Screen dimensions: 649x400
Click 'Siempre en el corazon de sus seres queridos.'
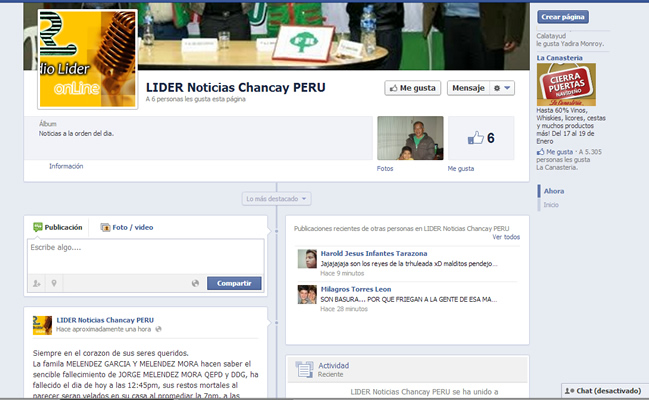click(111, 353)
